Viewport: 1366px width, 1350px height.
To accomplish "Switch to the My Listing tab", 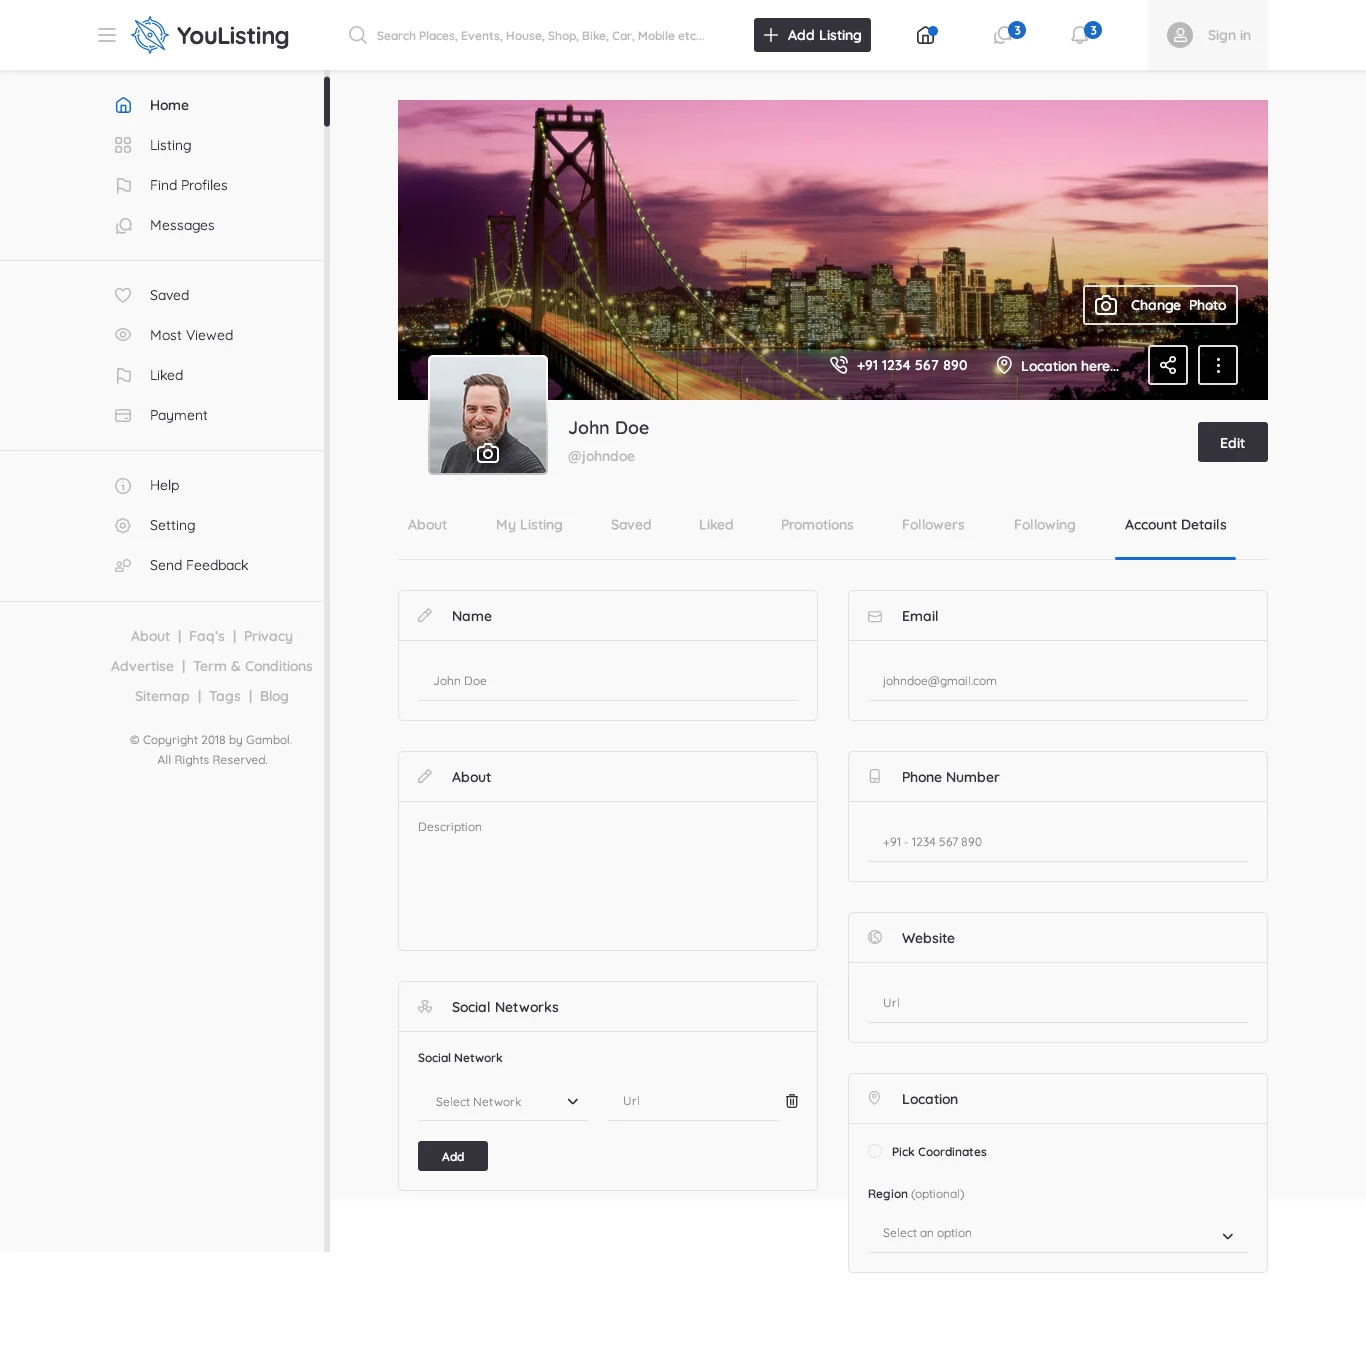I will tap(529, 525).
